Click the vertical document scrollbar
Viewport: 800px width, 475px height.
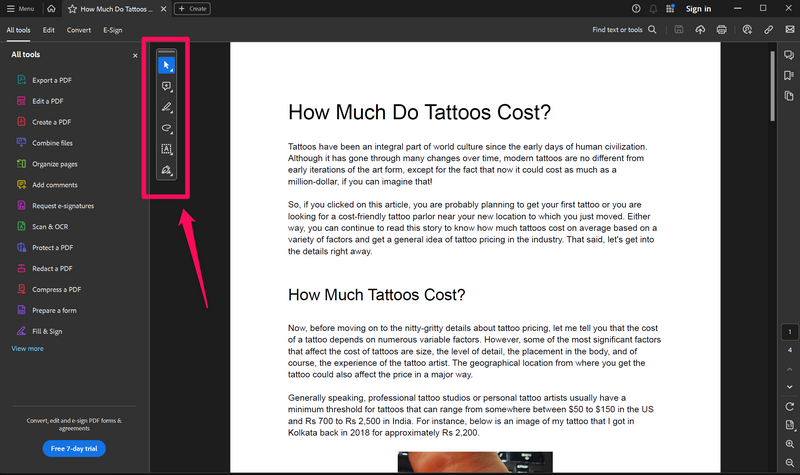point(772,85)
